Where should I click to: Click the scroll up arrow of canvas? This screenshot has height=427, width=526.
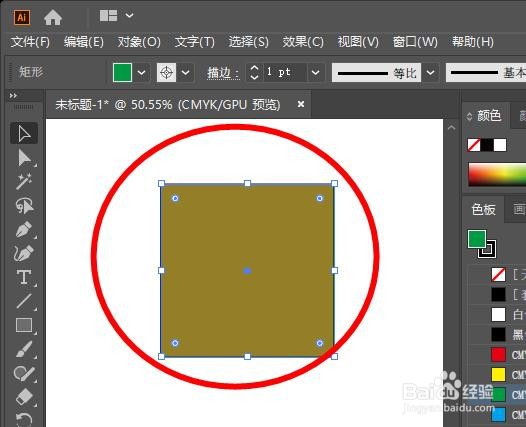point(452,127)
